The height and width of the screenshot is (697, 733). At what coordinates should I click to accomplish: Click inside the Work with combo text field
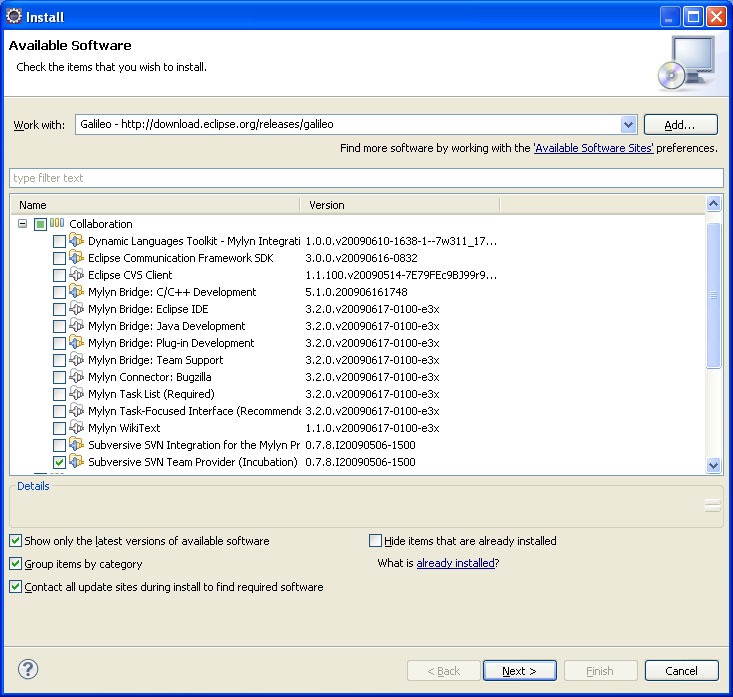(348, 124)
